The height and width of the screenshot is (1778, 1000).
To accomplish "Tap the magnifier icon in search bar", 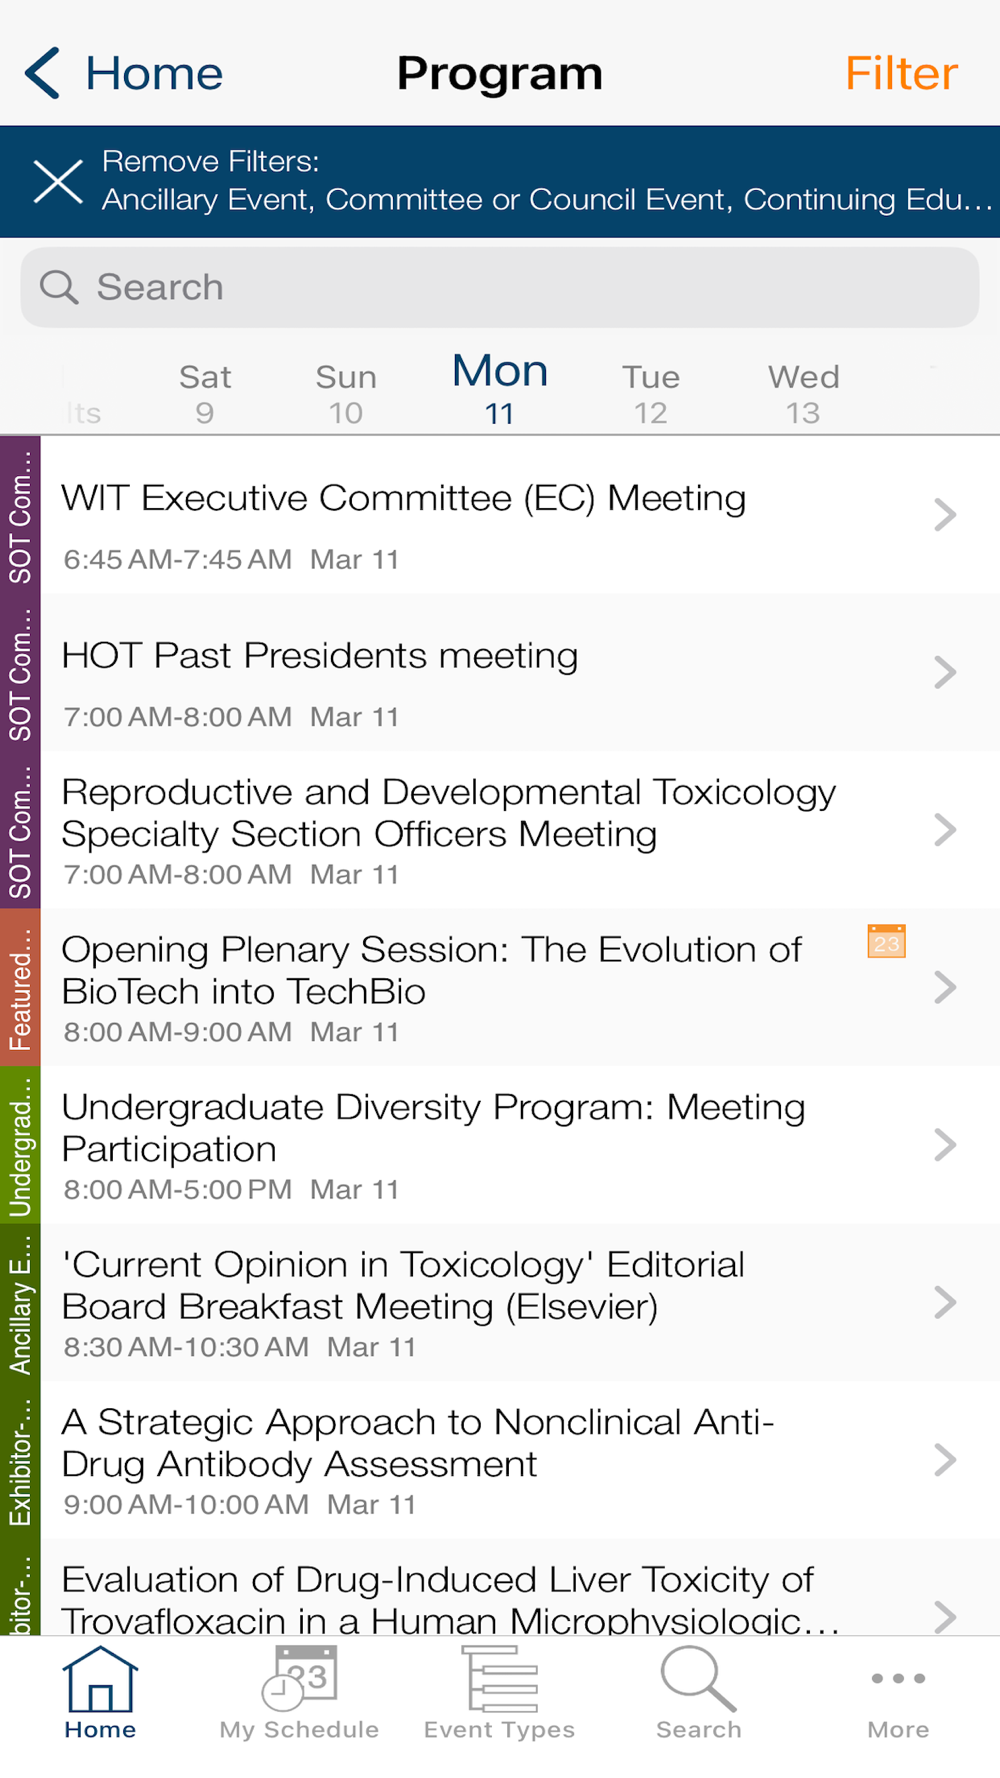I will [59, 287].
